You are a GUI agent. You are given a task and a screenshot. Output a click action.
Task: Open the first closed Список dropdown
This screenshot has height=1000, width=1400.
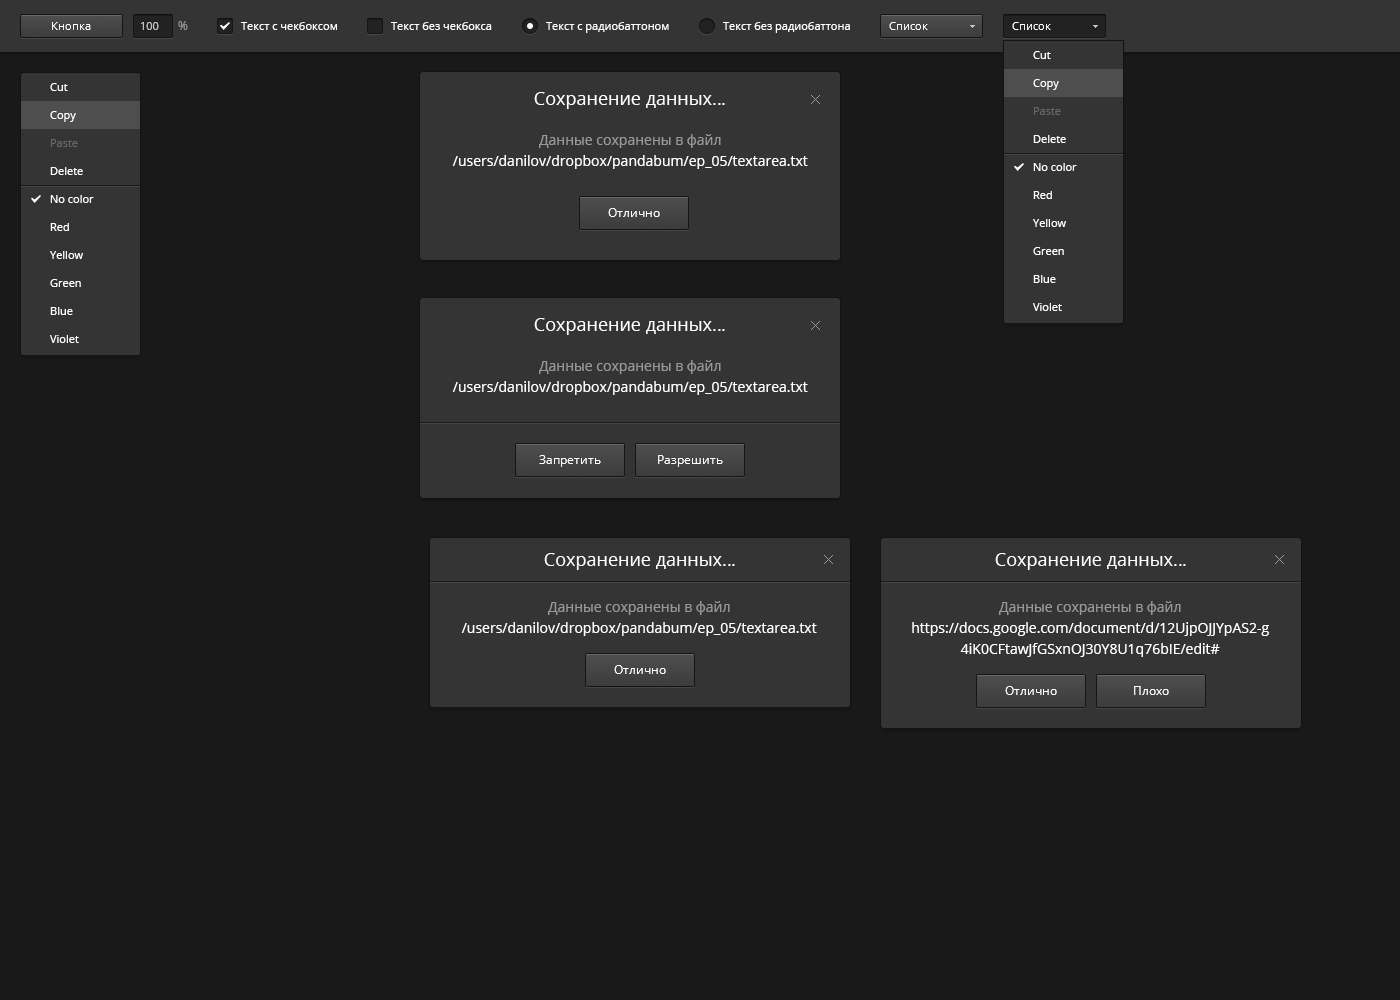point(931,26)
